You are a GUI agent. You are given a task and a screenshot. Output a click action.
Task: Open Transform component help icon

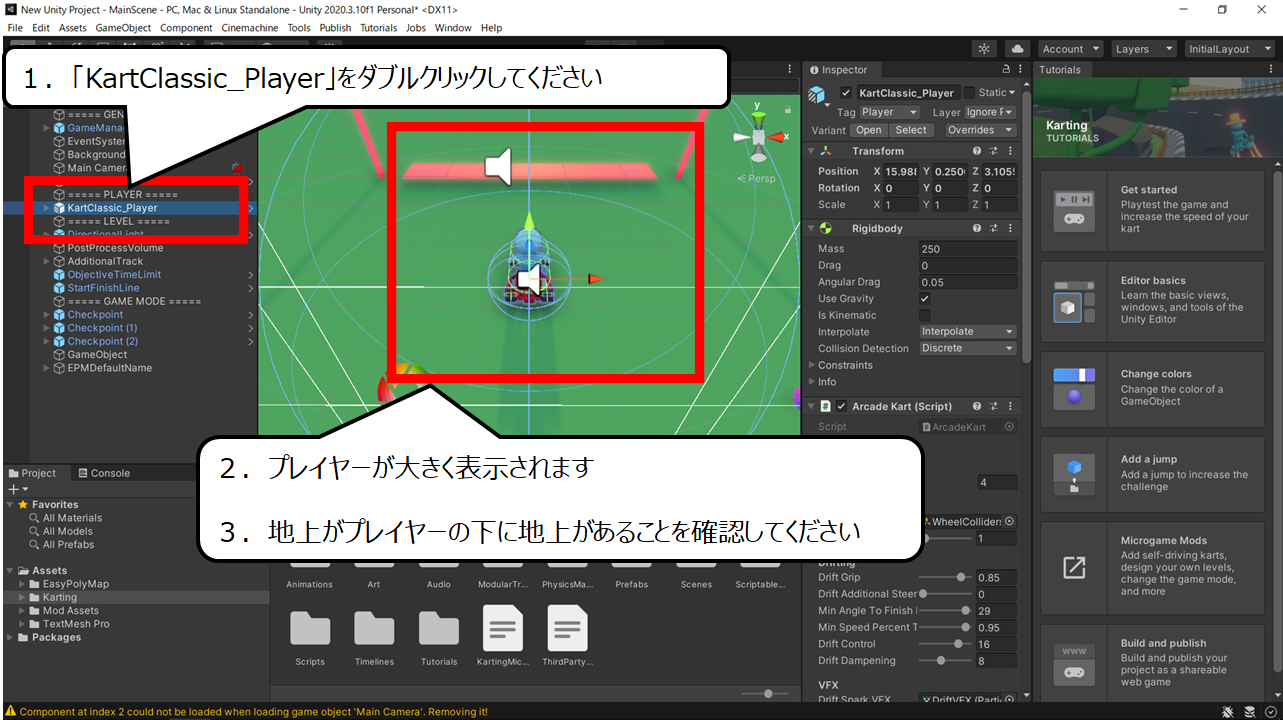pyautogui.click(x=977, y=151)
